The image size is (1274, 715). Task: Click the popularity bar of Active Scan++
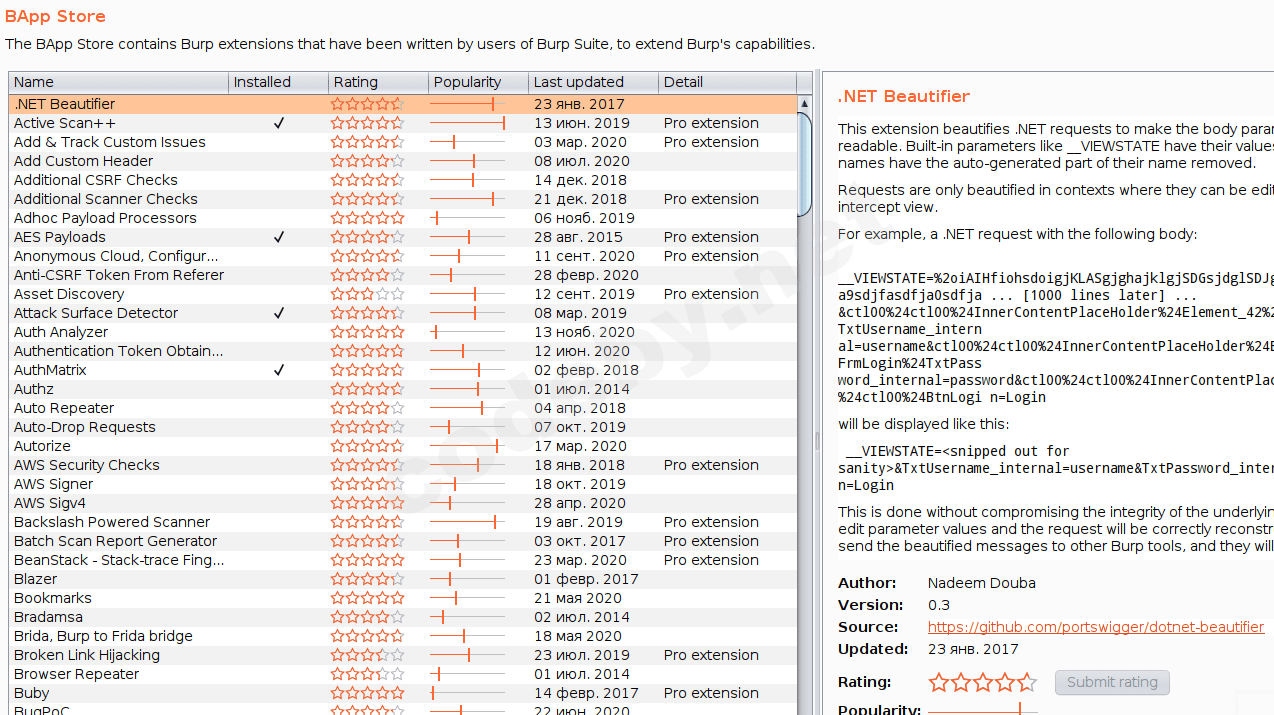pos(467,123)
